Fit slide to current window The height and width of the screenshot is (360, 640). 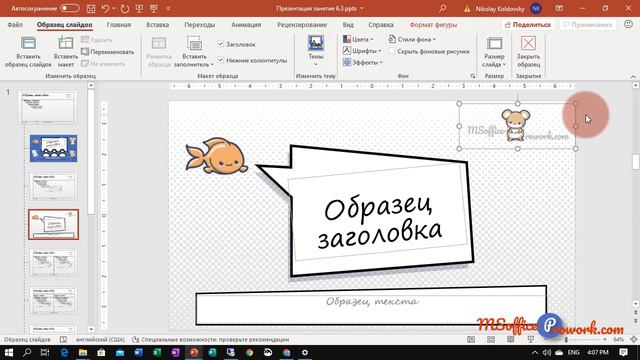click(x=634, y=340)
